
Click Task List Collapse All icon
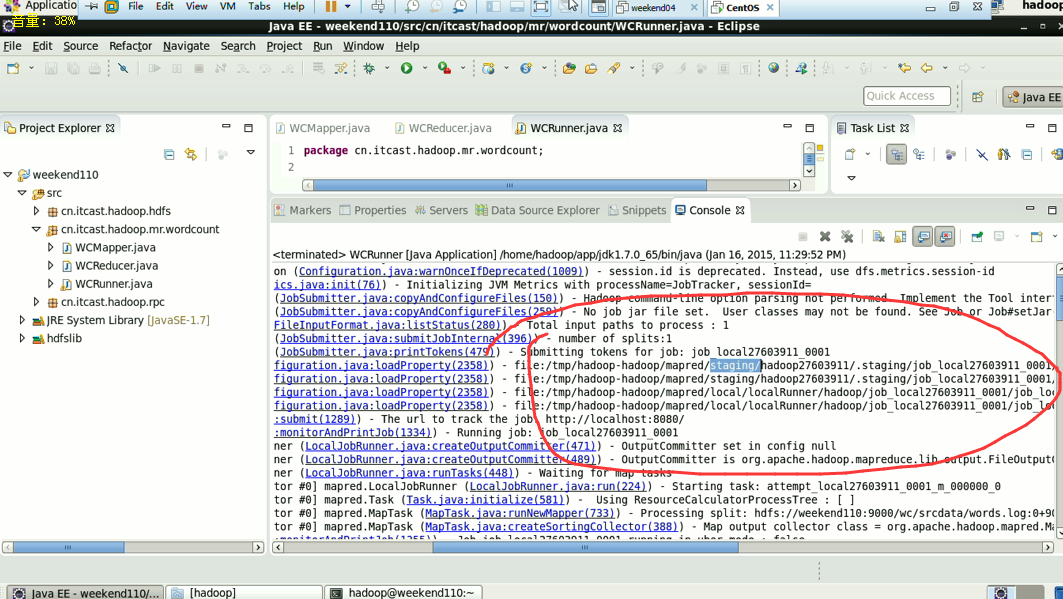[x=1027, y=154]
